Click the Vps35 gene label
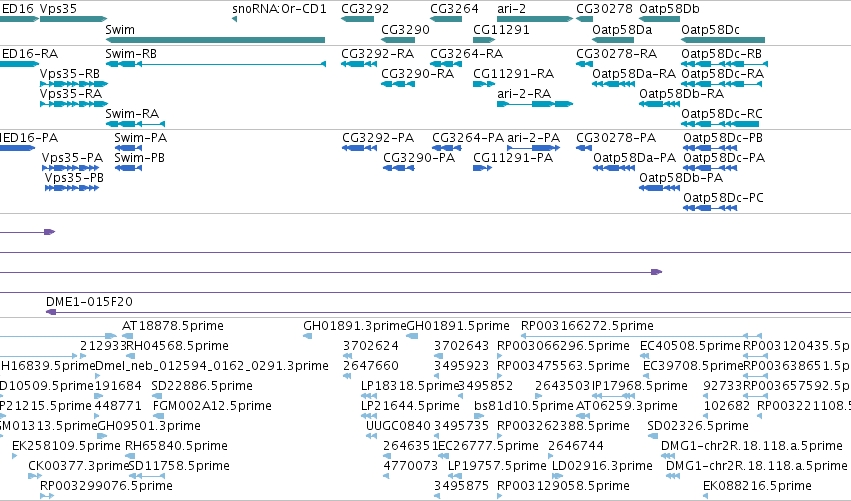Image resolution: width=851 pixels, height=501 pixels. point(58,9)
